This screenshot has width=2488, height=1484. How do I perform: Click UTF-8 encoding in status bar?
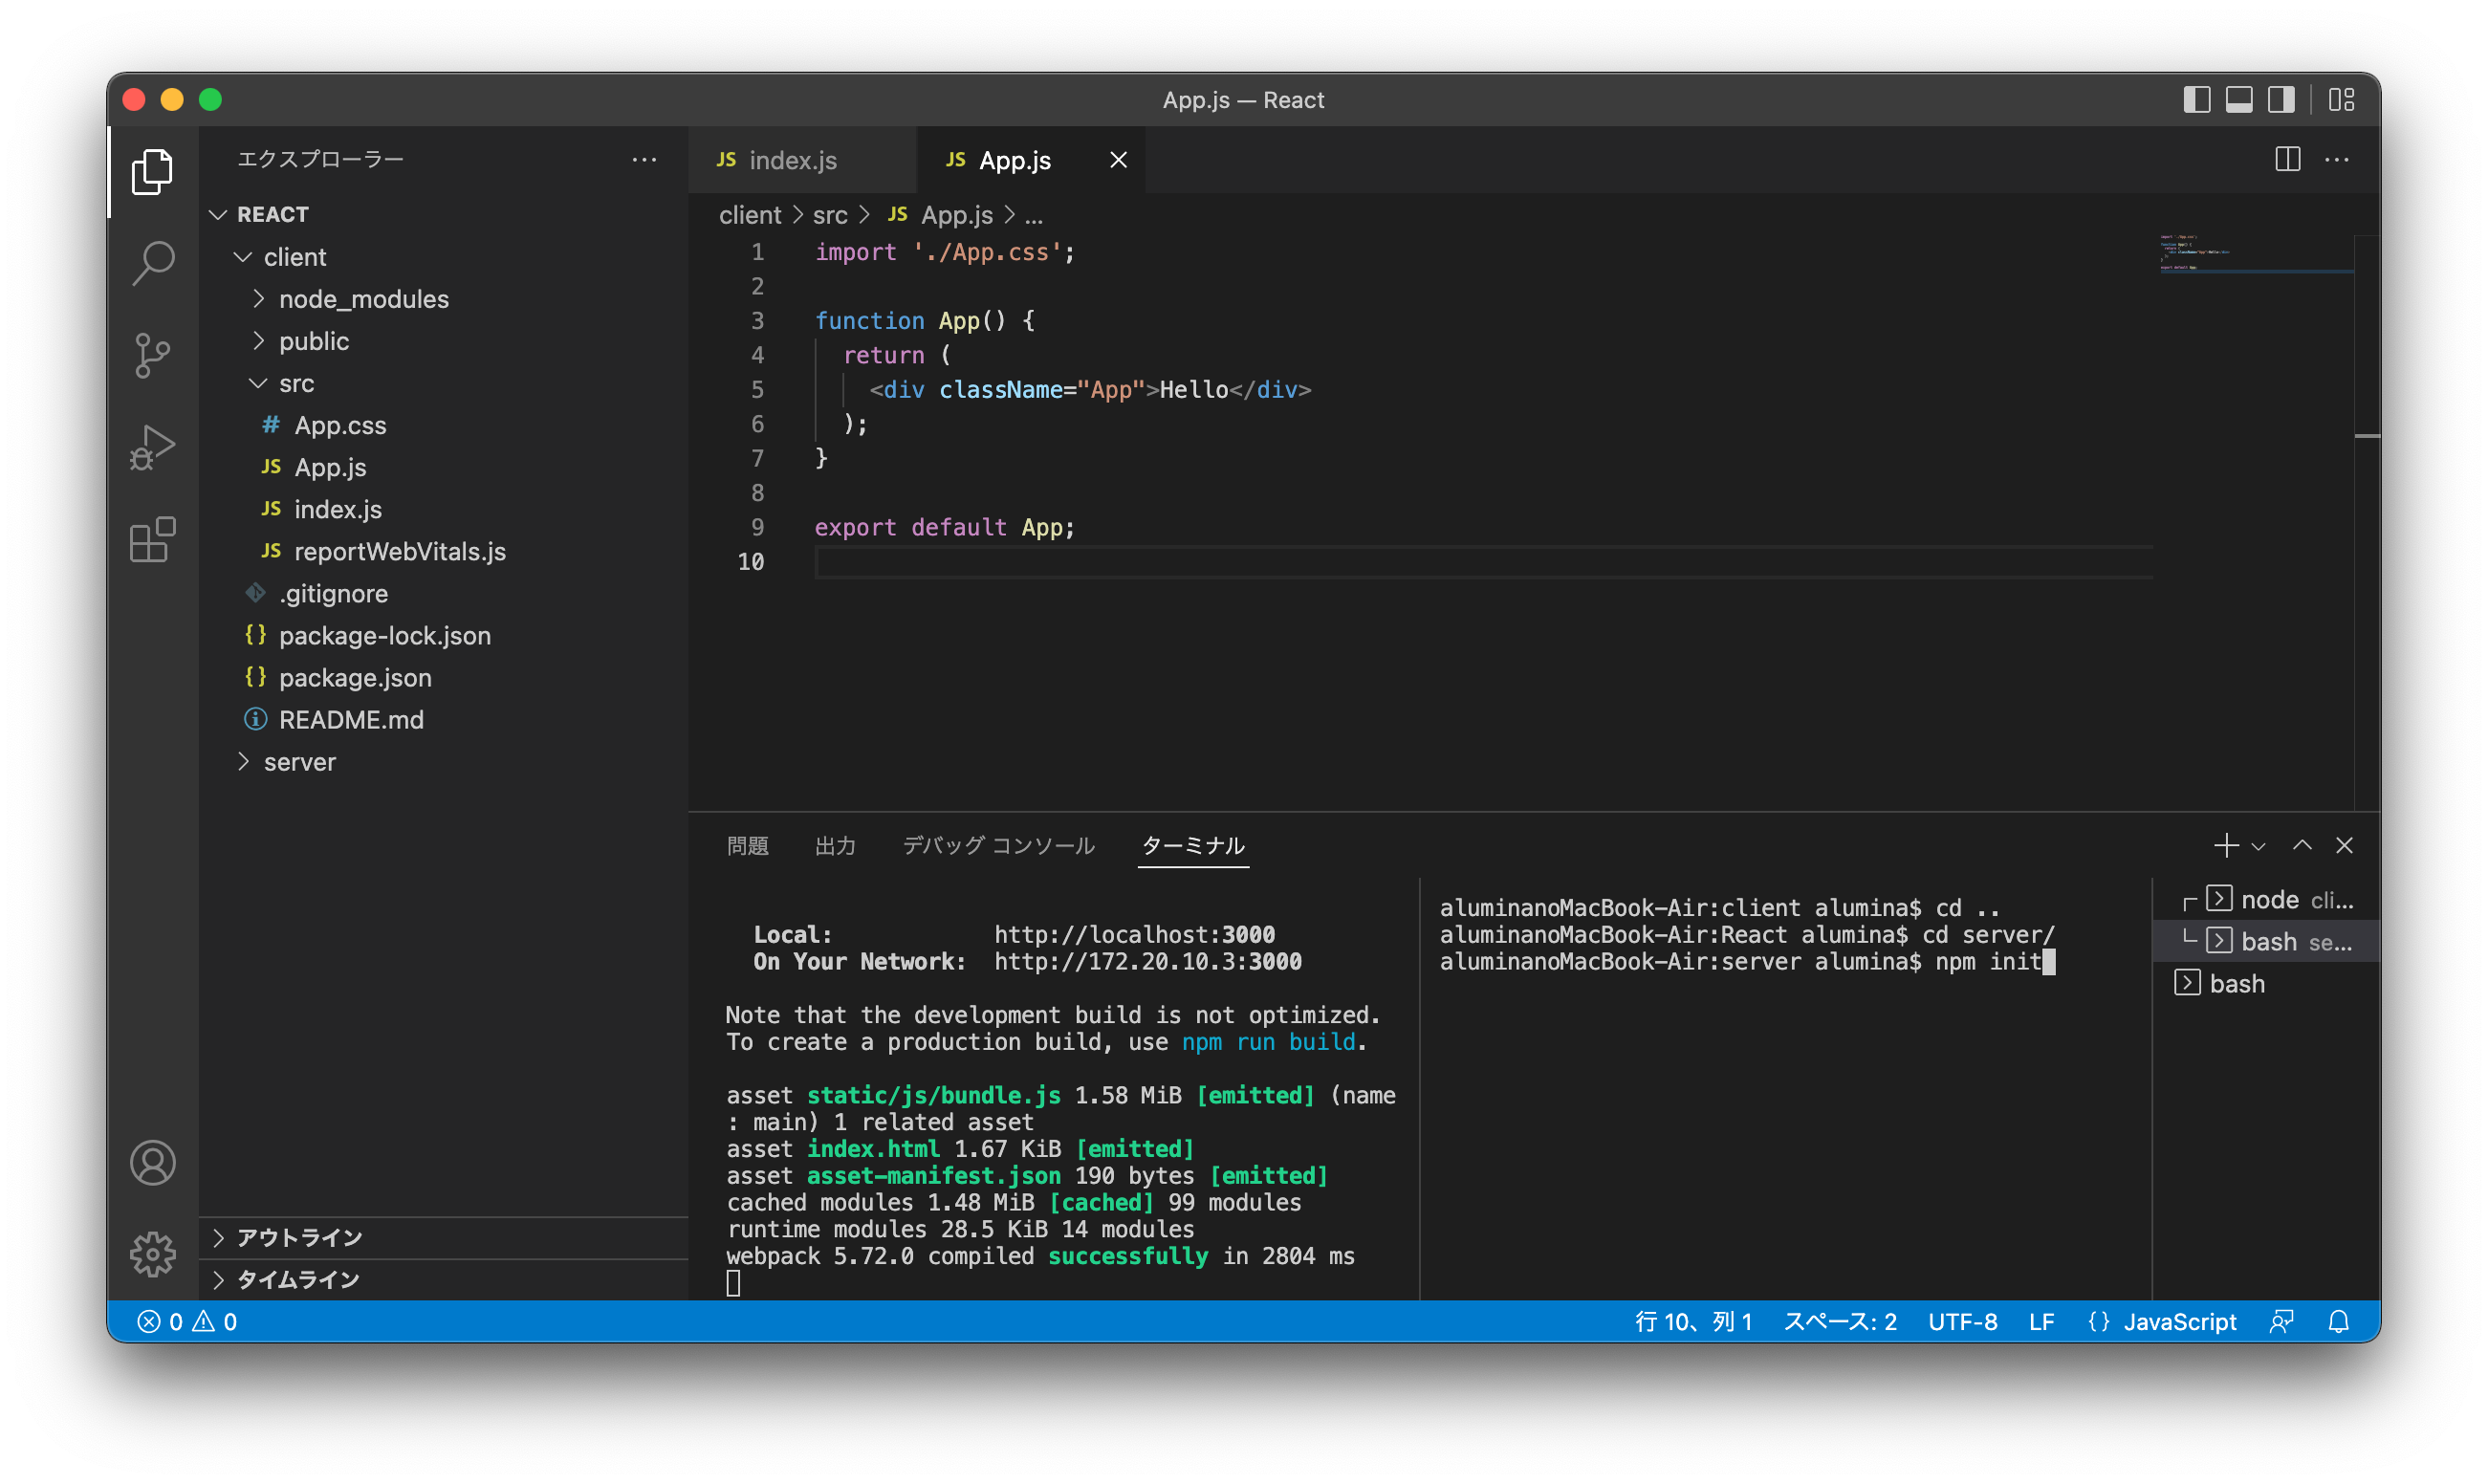pos(1962,1321)
